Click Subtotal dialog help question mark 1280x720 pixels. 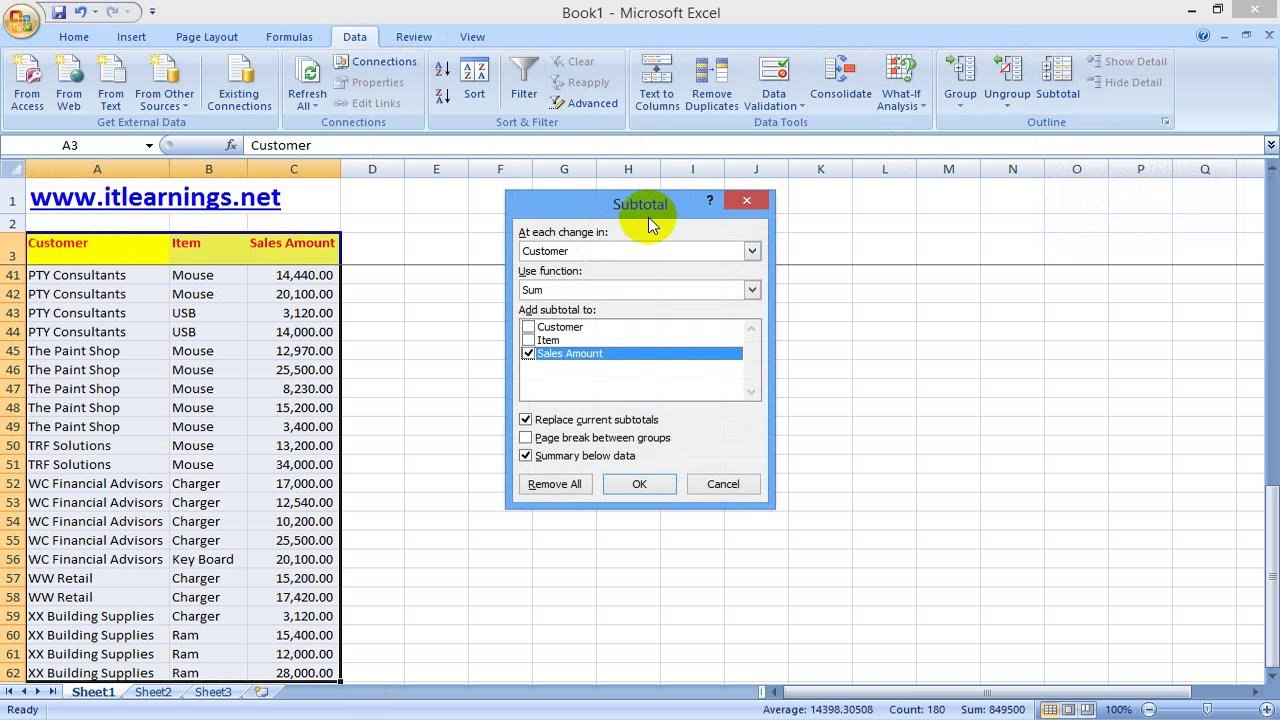coord(710,201)
